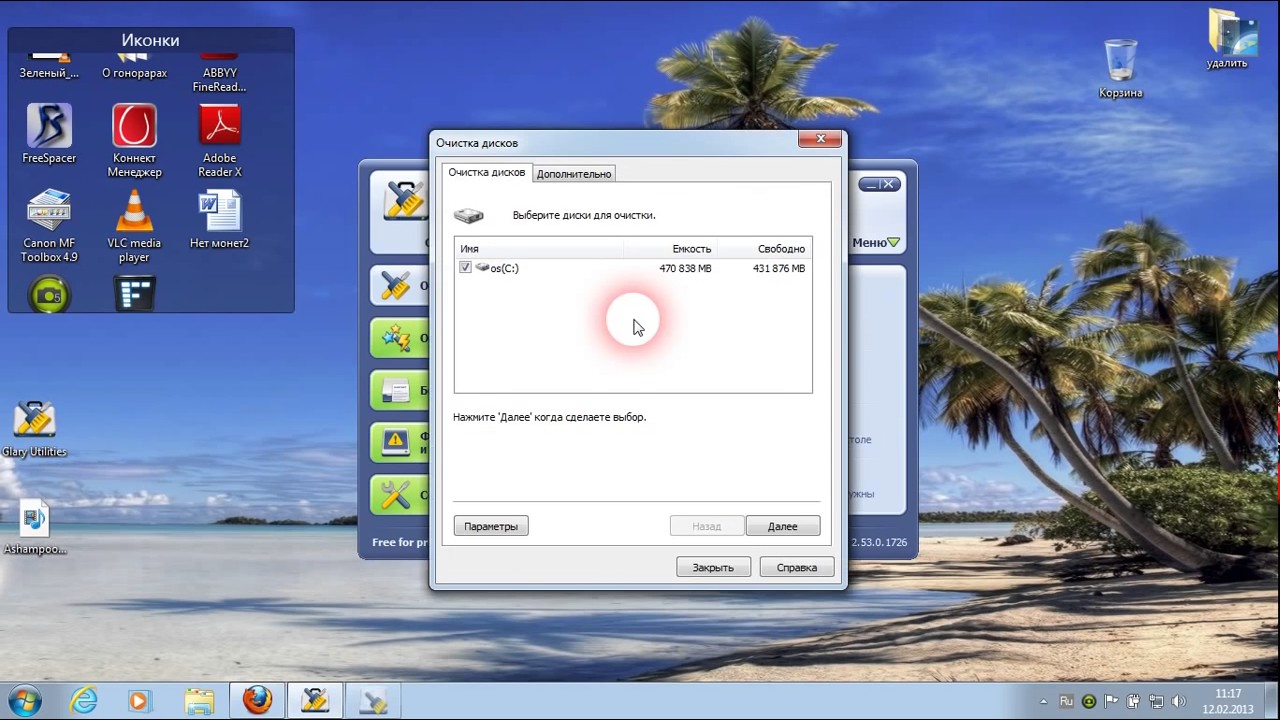The image size is (1280, 720).
Task: Open FreeSpacer from the Иконки panel
Action: click(49, 133)
